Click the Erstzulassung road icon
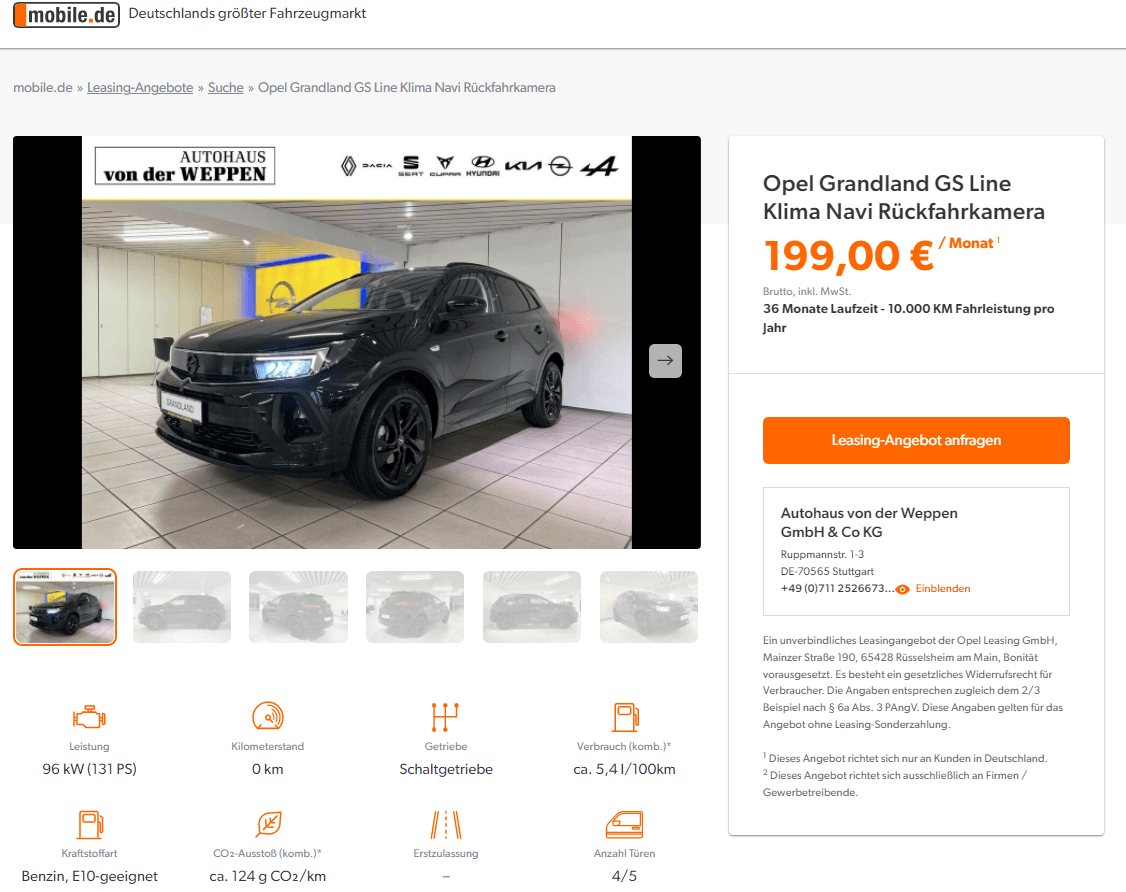The height and width of the screenshot is (892, 1126). click(x=446, y=824)
